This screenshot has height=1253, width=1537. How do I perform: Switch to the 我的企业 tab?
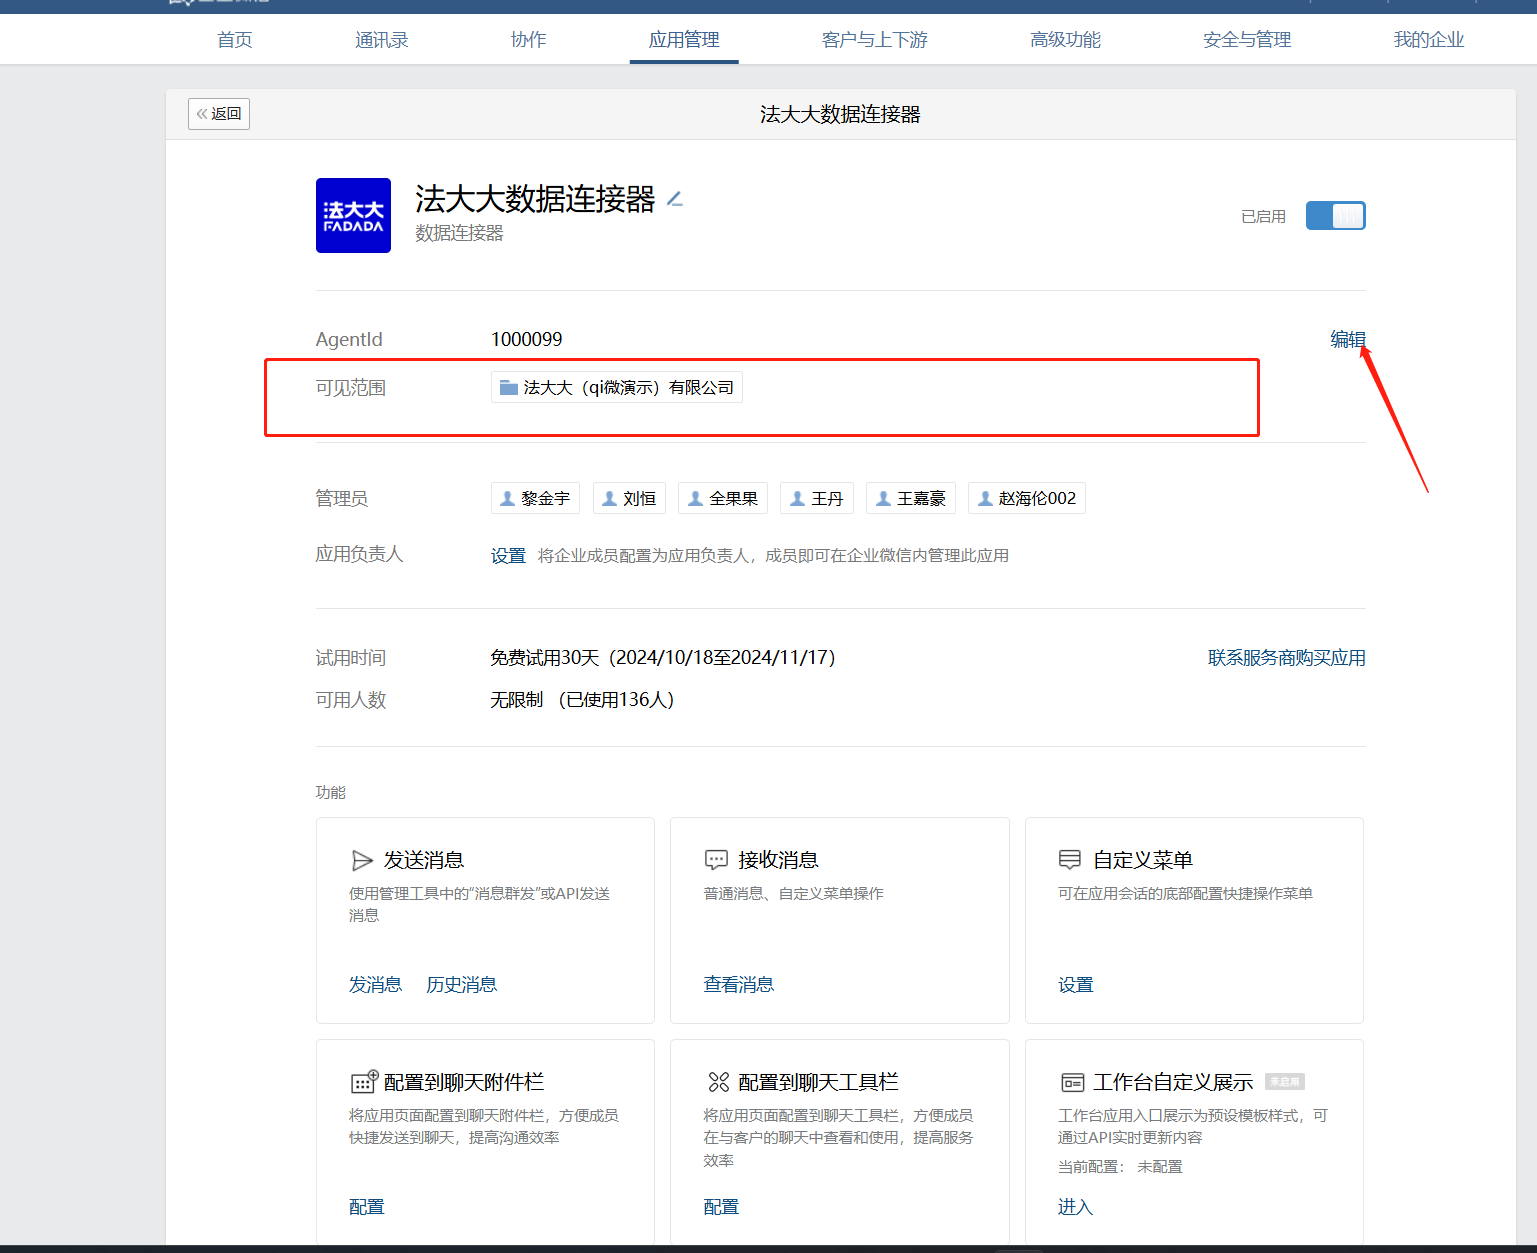[1429, 40]
